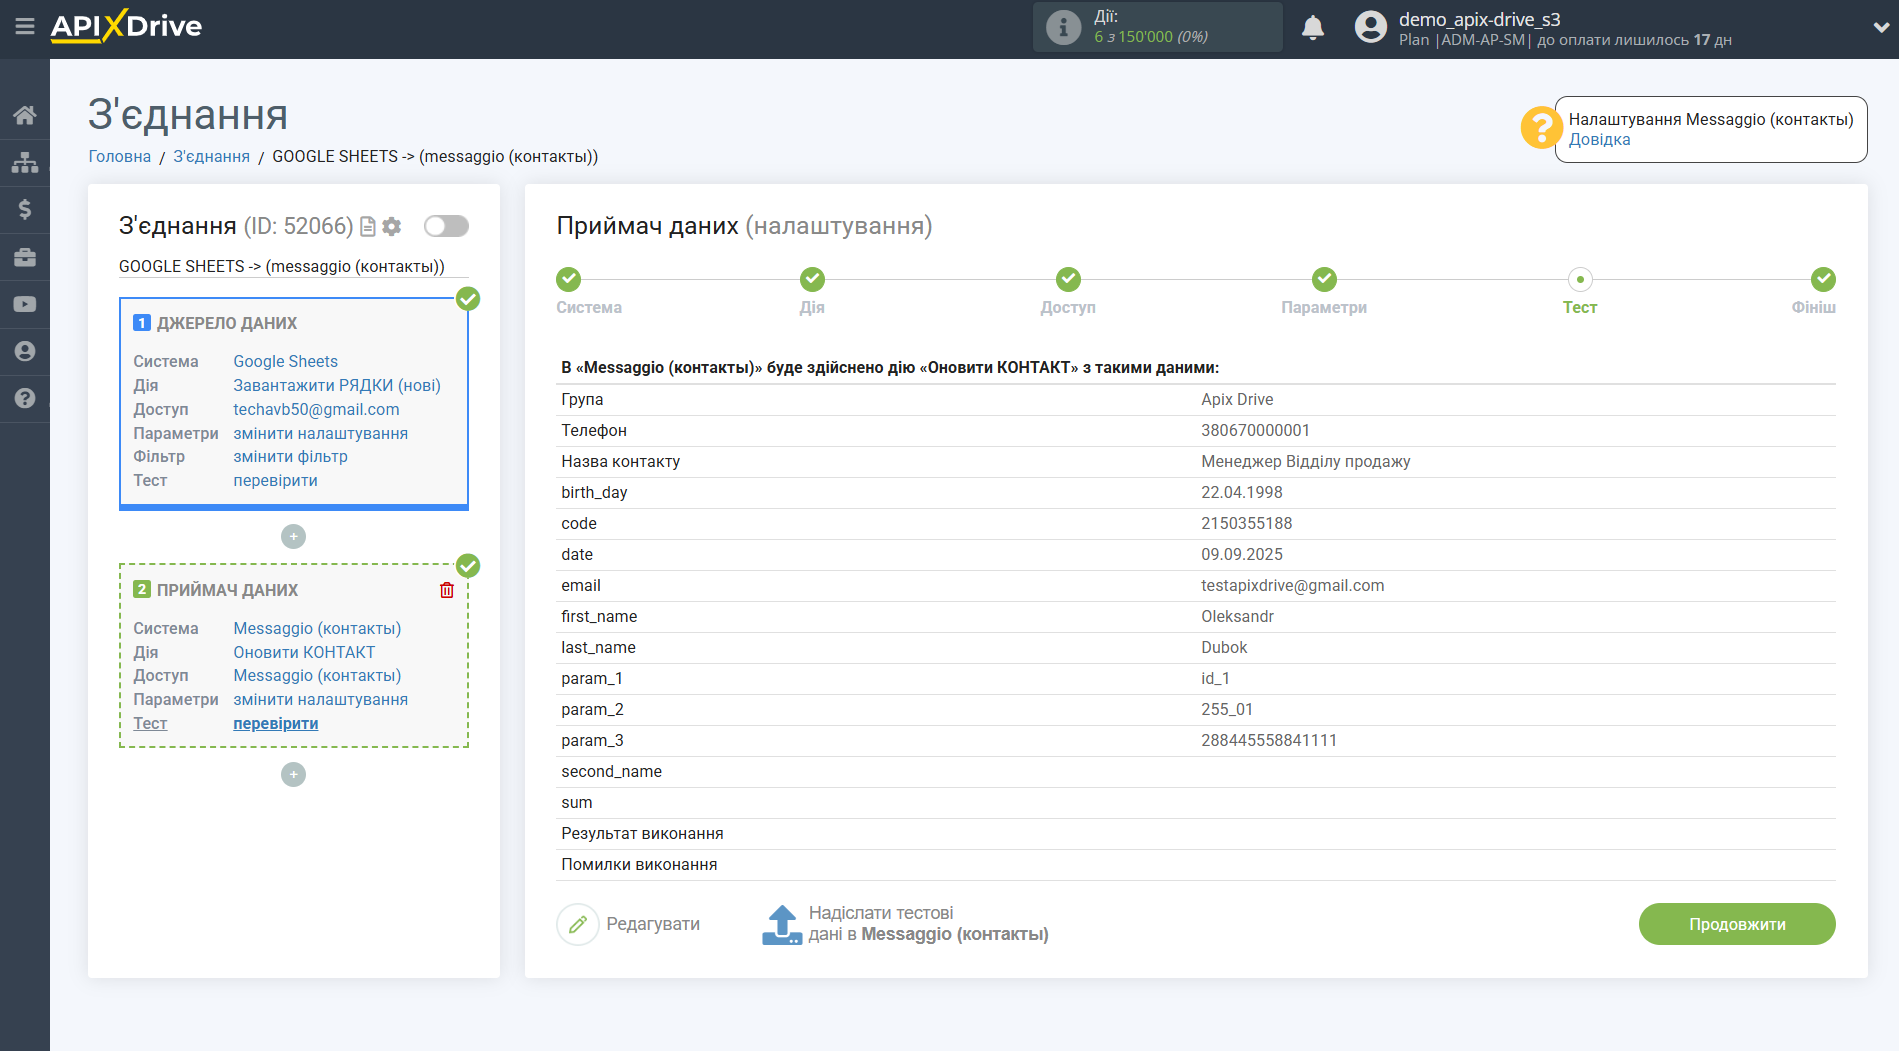The height and width of the screenshot is (1051, 1899).
Task: Click the Редагувати edit button
Action: pyautogui.click(x=629, y=924)
